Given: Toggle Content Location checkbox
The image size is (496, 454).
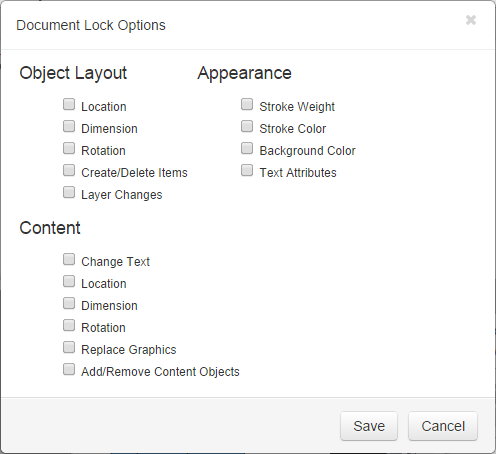Looking at the screenshot, I should [x=69, y=281].
